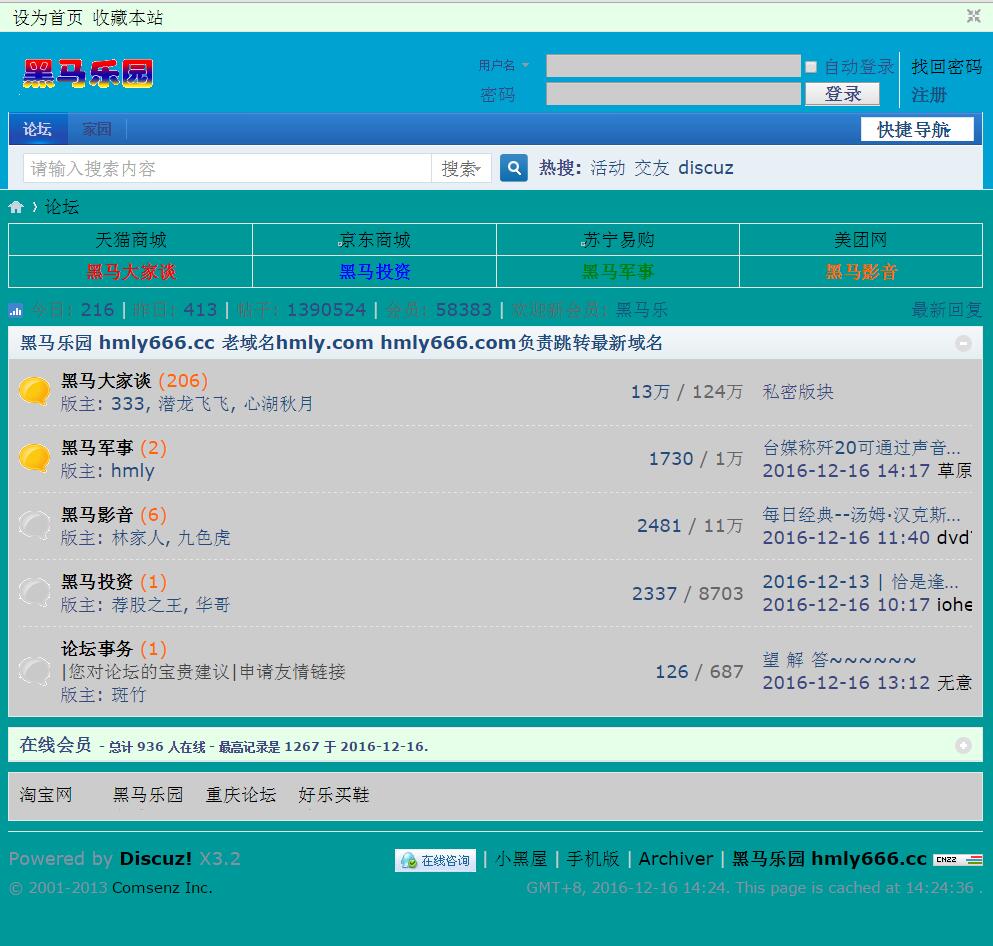Open moderator 潜龙飞飞 profile
The height and width of the screenshot is (946, 993).
193,404
